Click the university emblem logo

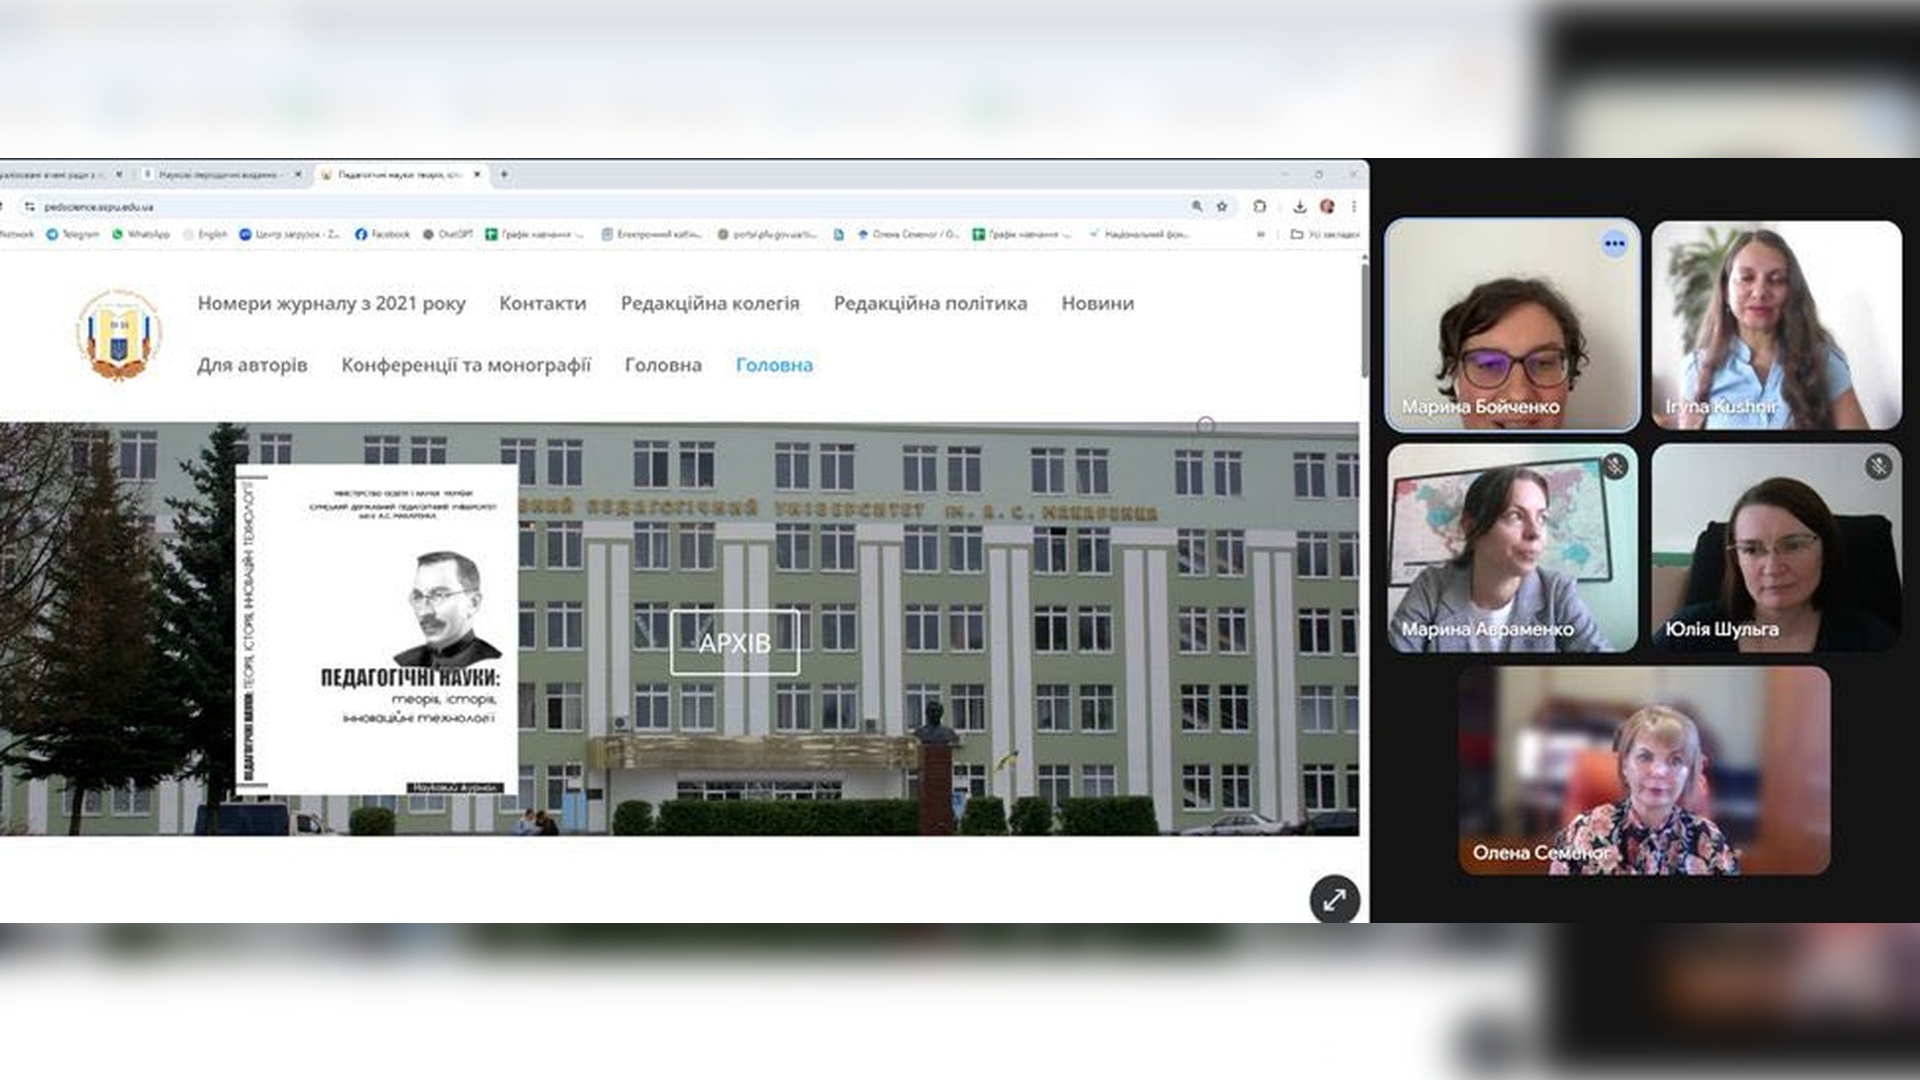(119, 335)
